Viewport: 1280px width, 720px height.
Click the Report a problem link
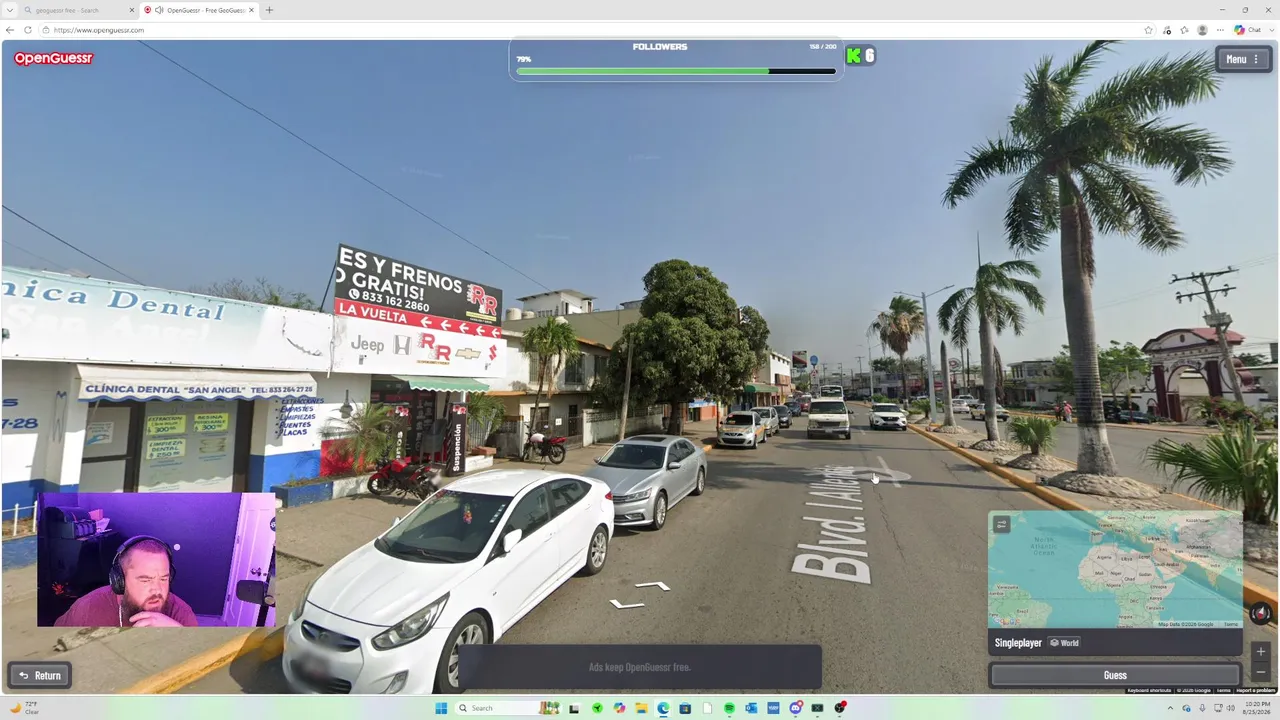pos(1256,690)
